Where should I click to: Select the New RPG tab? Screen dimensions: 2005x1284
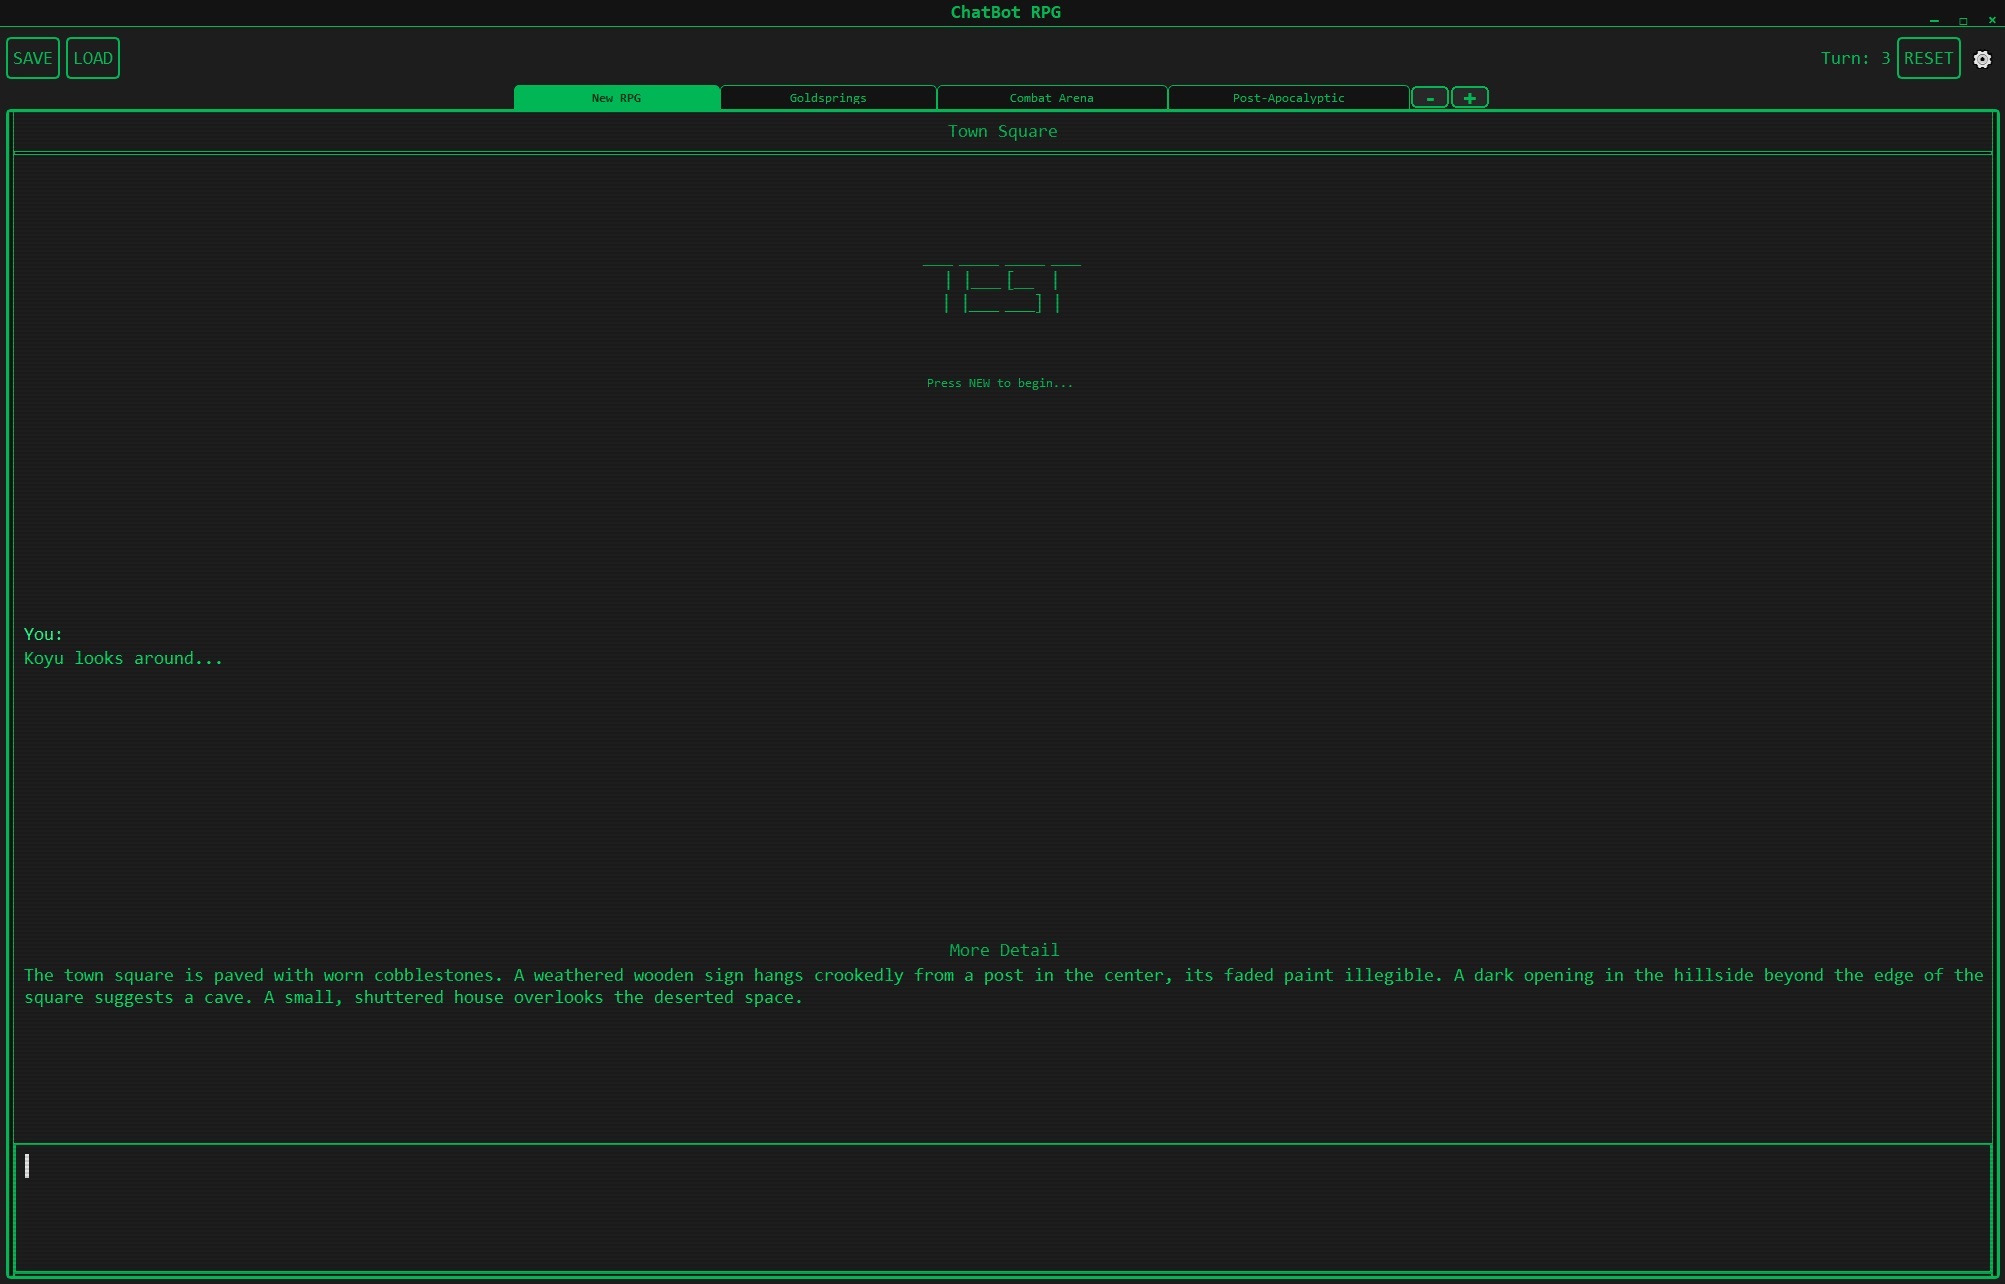[x=616, y=98]
